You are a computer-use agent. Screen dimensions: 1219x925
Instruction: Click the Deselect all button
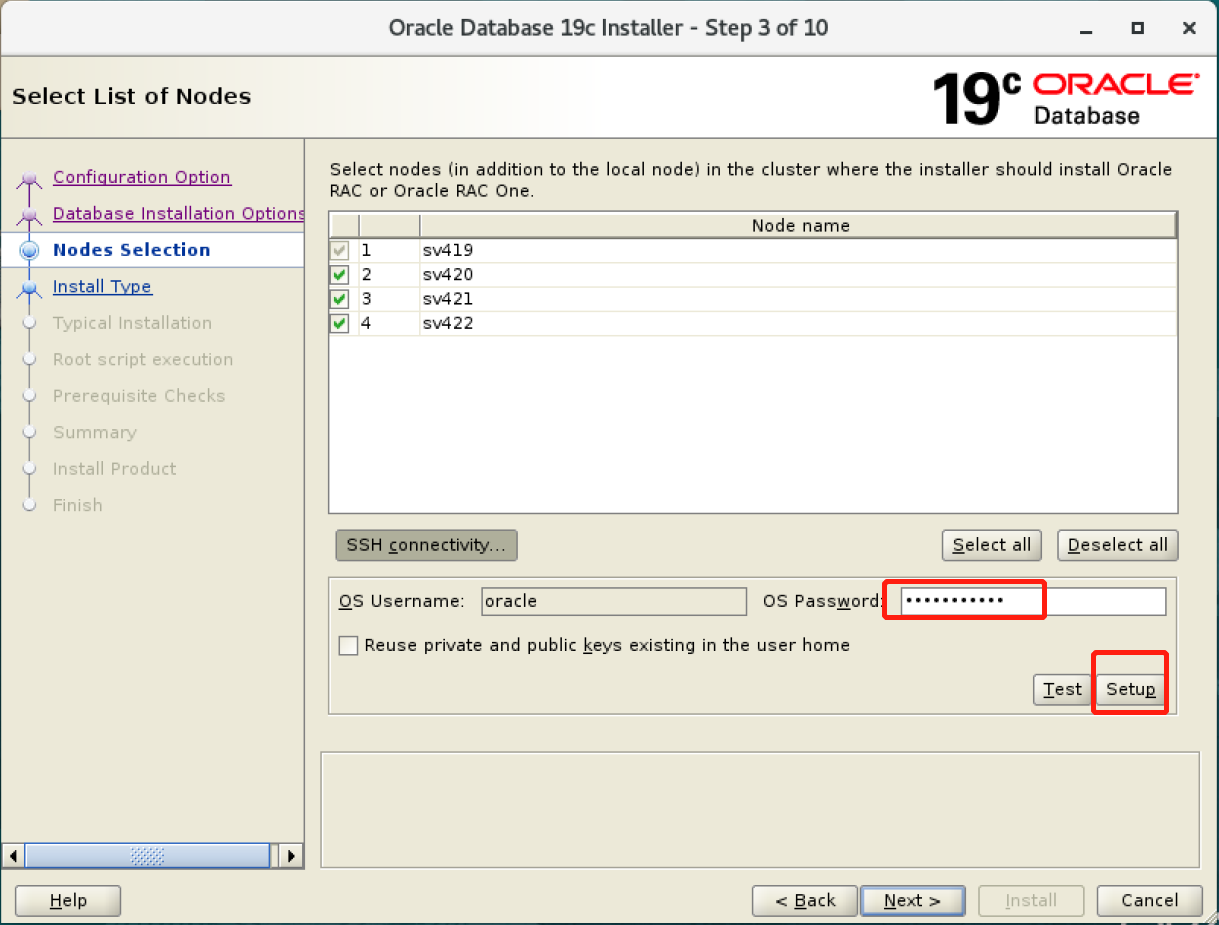point(1118,545)
